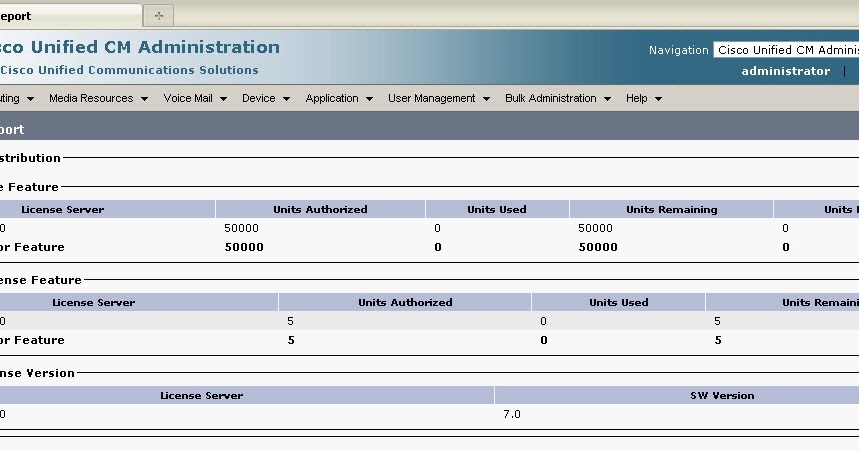Click the bold 5 Units Authorized total
The width and height of the screenshot is (859, 451).
point(291,340)
